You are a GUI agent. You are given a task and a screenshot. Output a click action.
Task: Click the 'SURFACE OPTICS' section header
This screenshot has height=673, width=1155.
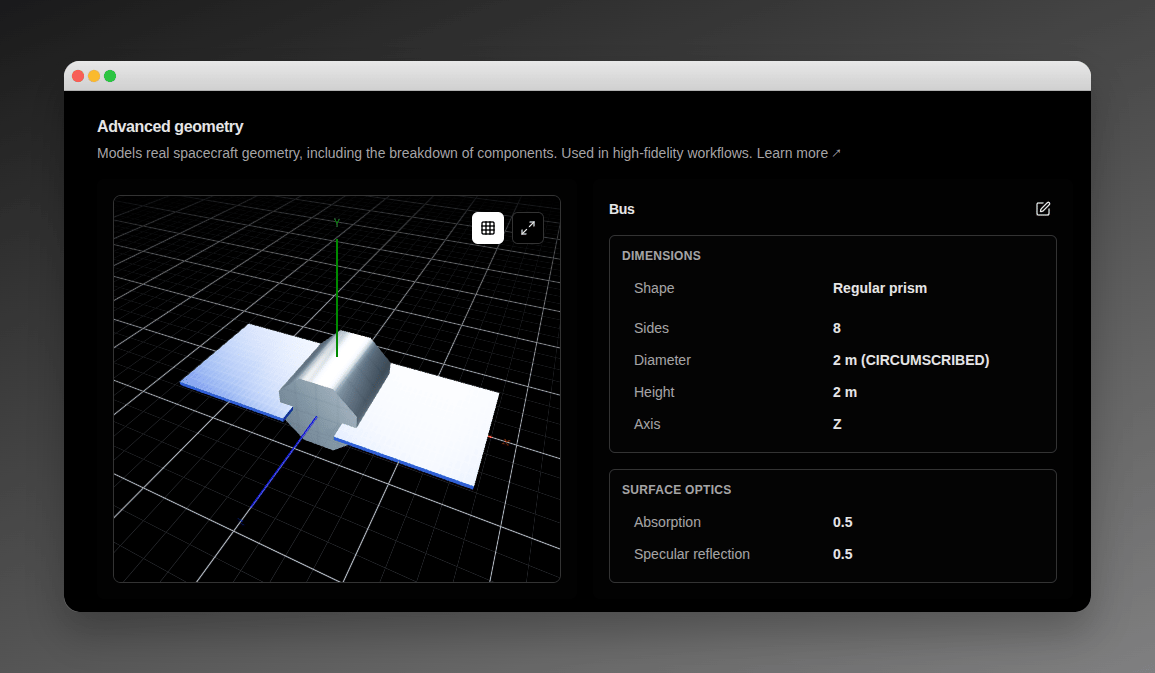[x=676, y=490]
